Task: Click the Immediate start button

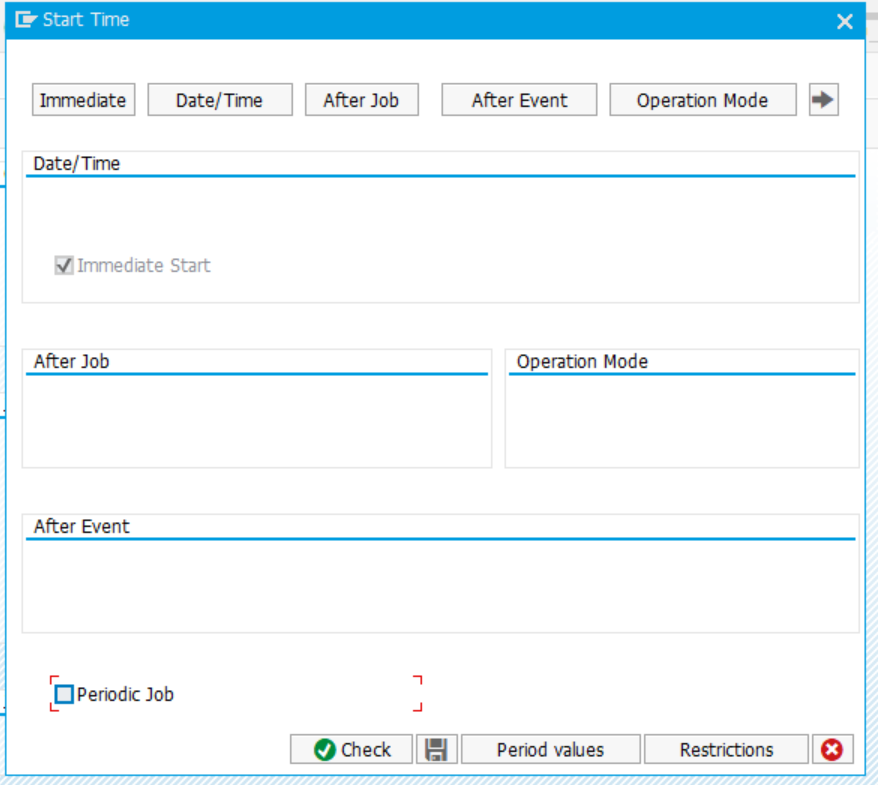Action: point(83,100)
